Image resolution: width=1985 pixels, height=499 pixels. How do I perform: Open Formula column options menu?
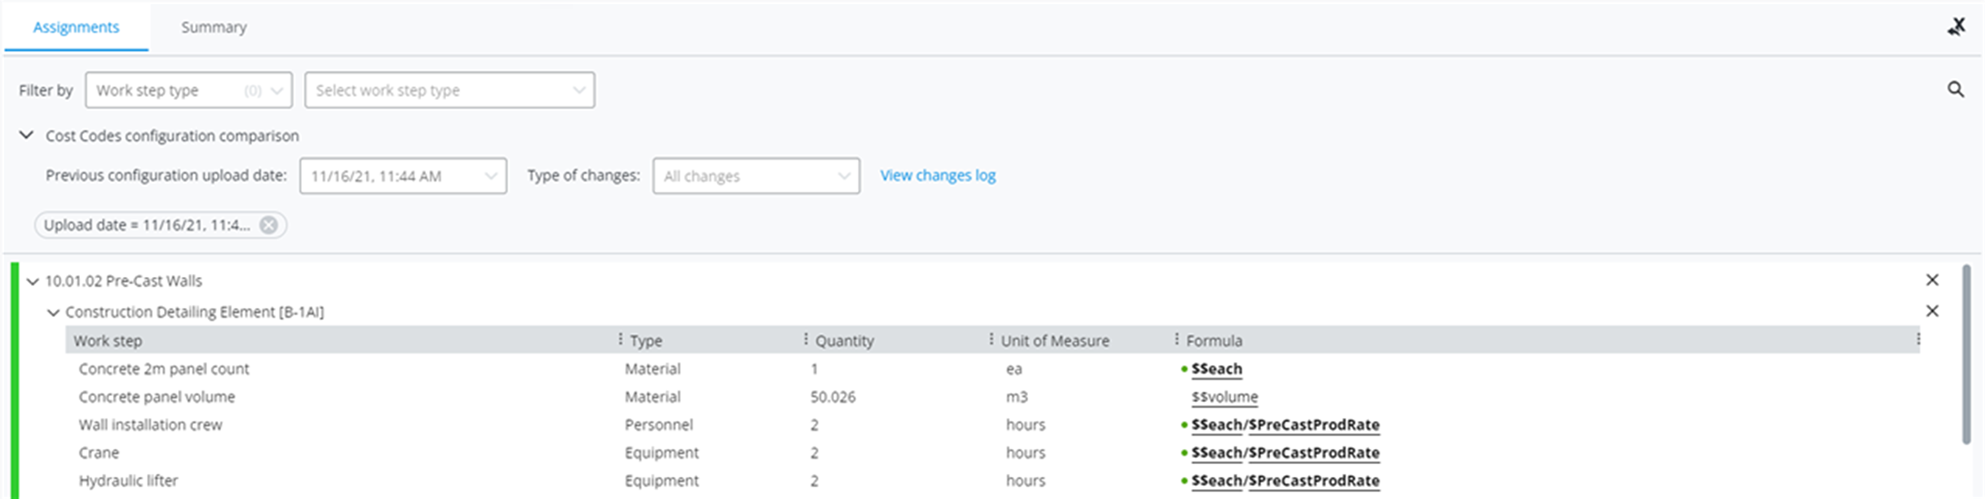tap(1918, 340)
